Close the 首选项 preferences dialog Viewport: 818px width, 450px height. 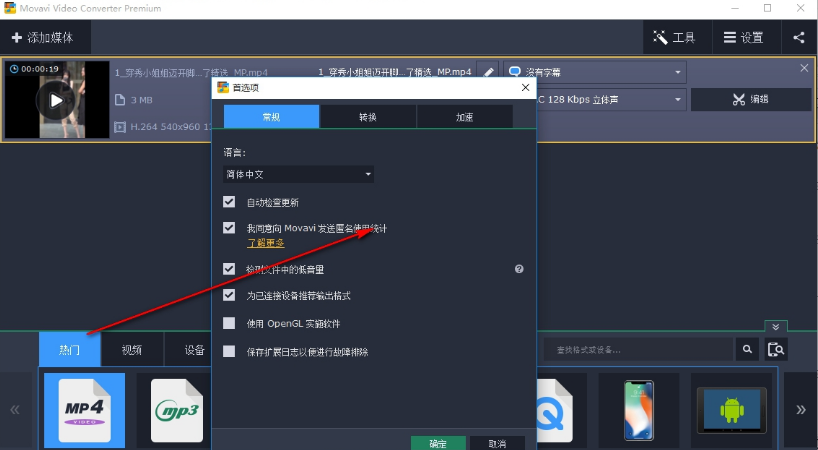525,88
